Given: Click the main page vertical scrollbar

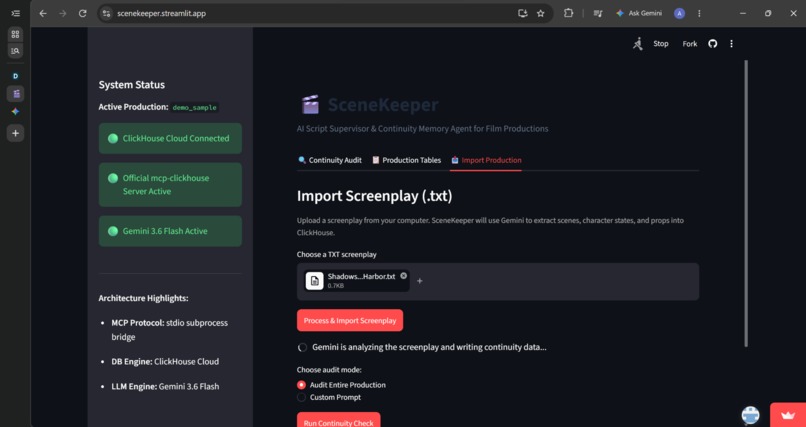Looking at the screenshot, I should pyautogui.click(x=746, y=203).
